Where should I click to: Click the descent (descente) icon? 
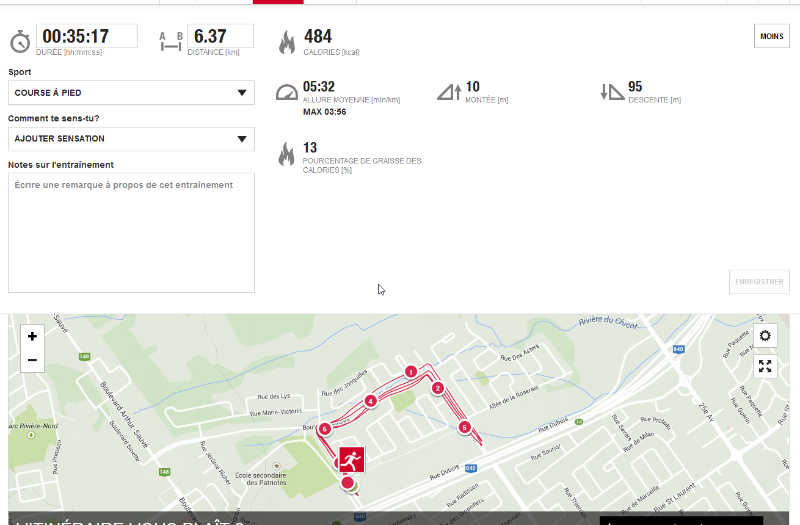coord(612,92)
